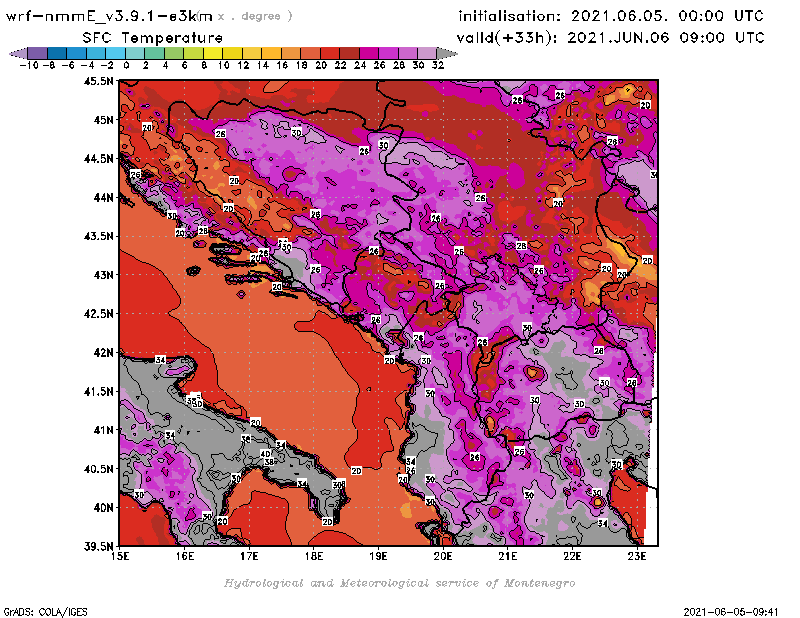Select the 40.5N latitude axis label
Viewport: 800px width, 618px height.
tap(98, 468)
